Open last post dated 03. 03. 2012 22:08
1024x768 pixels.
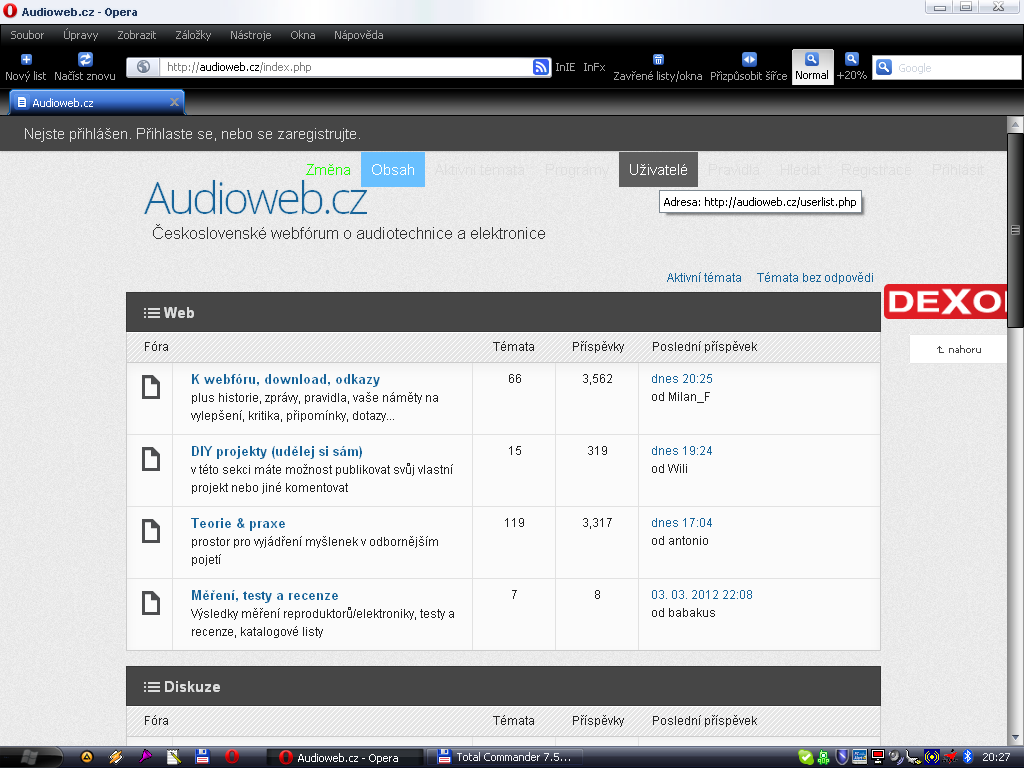coord(701,595)
